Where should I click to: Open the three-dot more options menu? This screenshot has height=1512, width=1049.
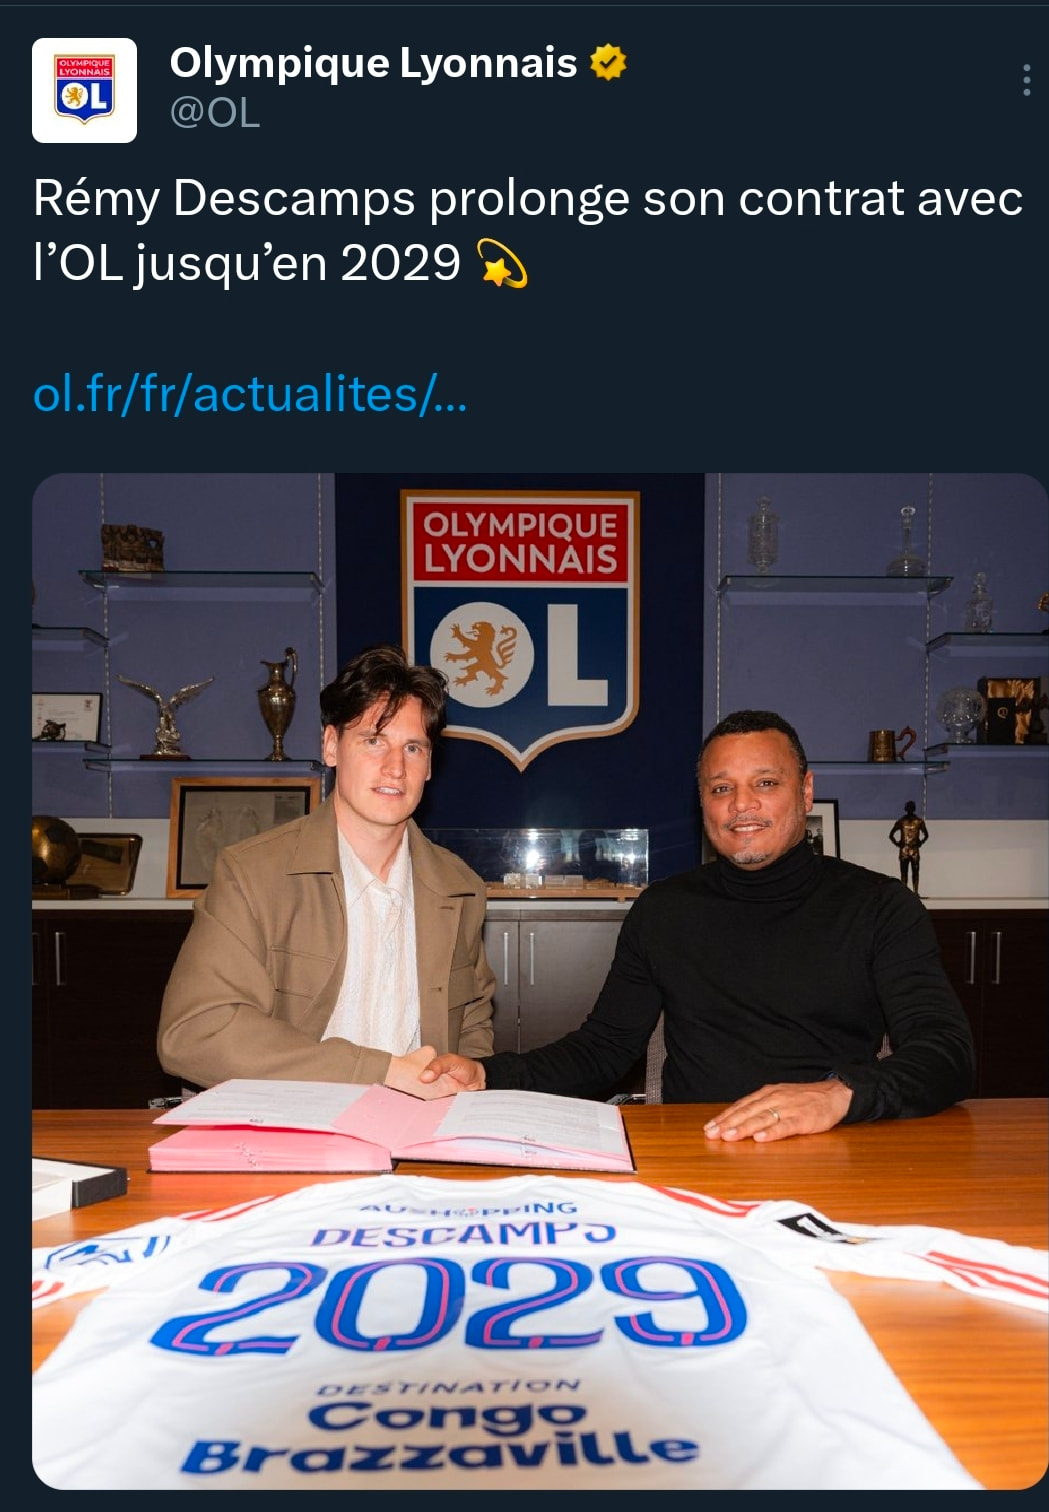[x=1026, y=80]
